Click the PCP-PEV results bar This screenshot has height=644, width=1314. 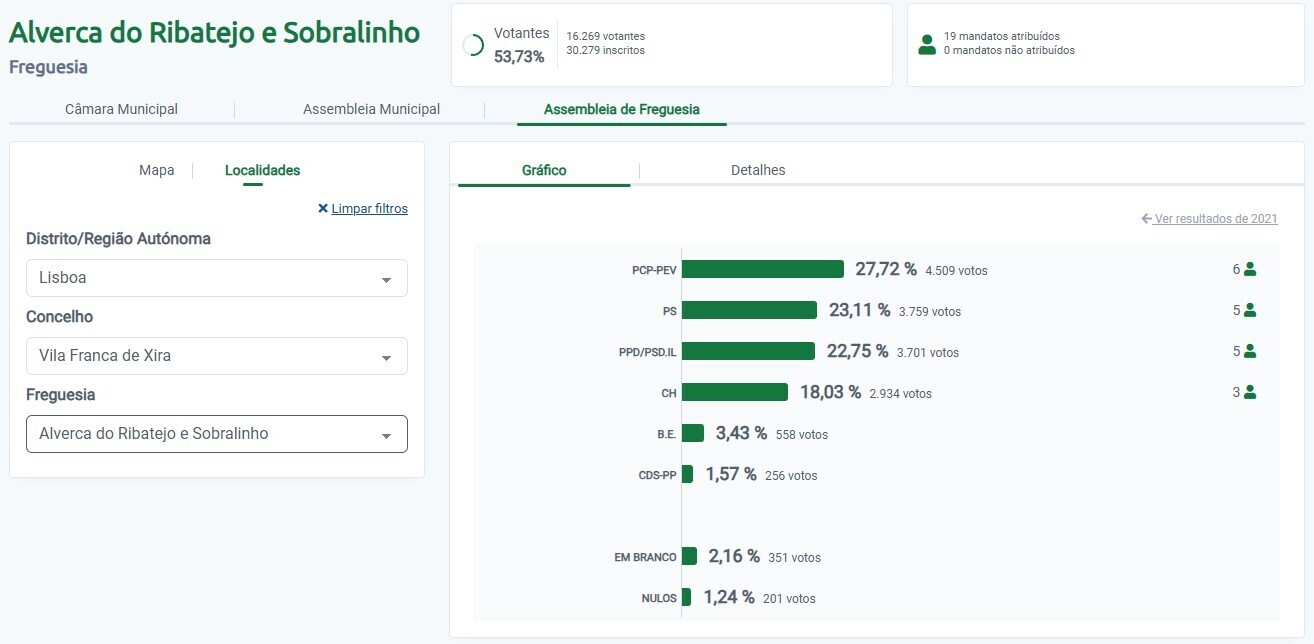(765, 268)
